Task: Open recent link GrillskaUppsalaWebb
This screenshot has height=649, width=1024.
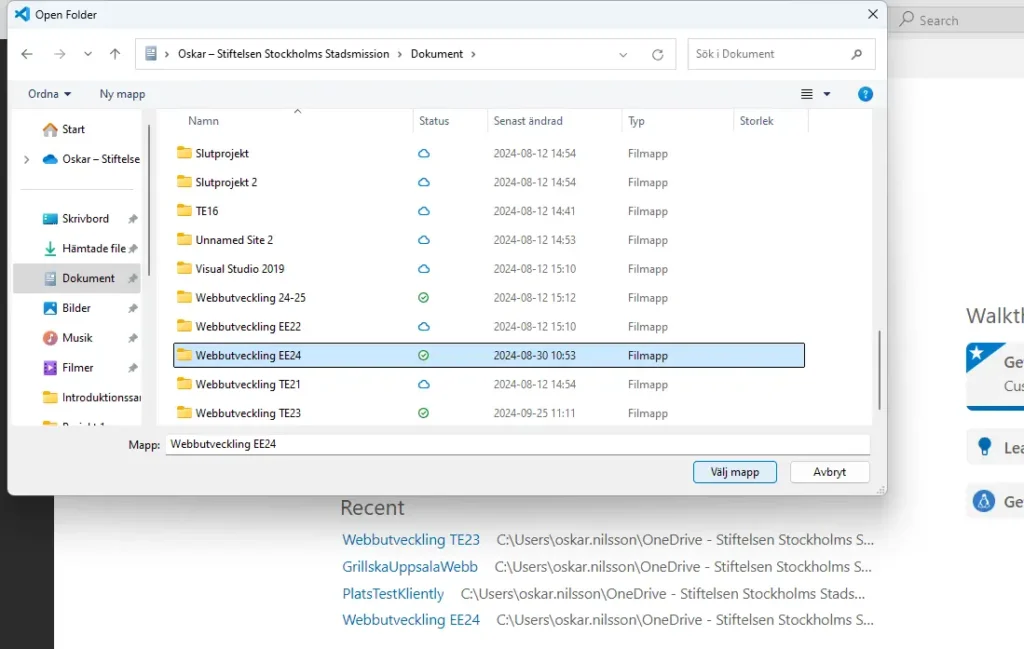Action: click(410, 566)
